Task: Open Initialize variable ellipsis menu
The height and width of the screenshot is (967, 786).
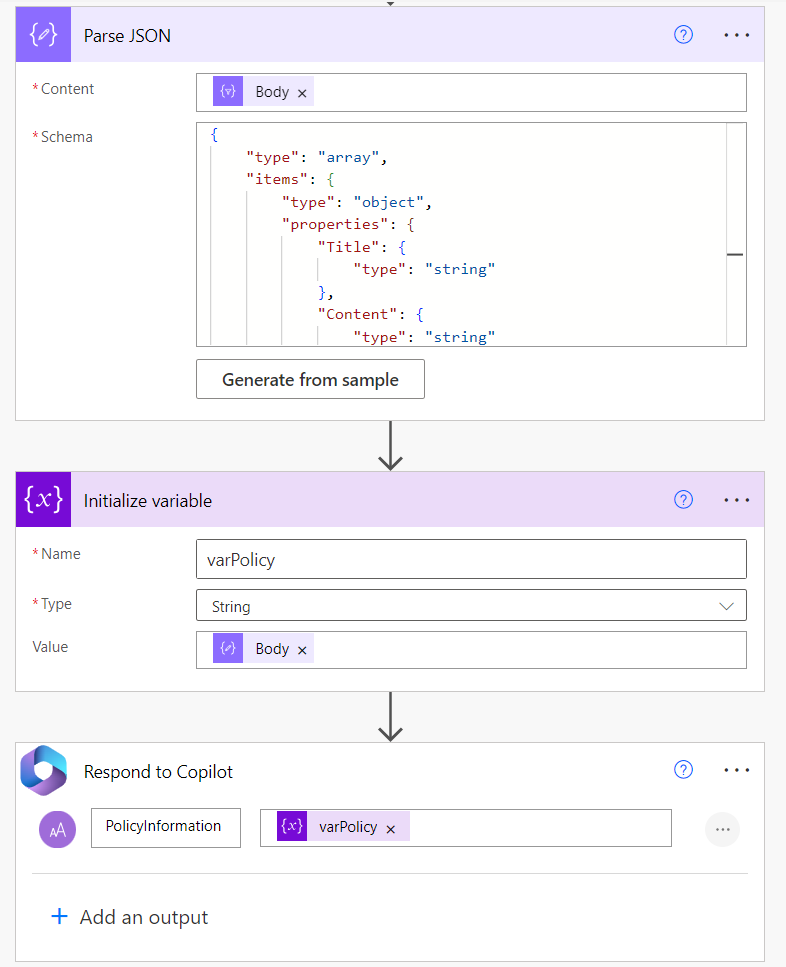Action: tap(736, 500)
